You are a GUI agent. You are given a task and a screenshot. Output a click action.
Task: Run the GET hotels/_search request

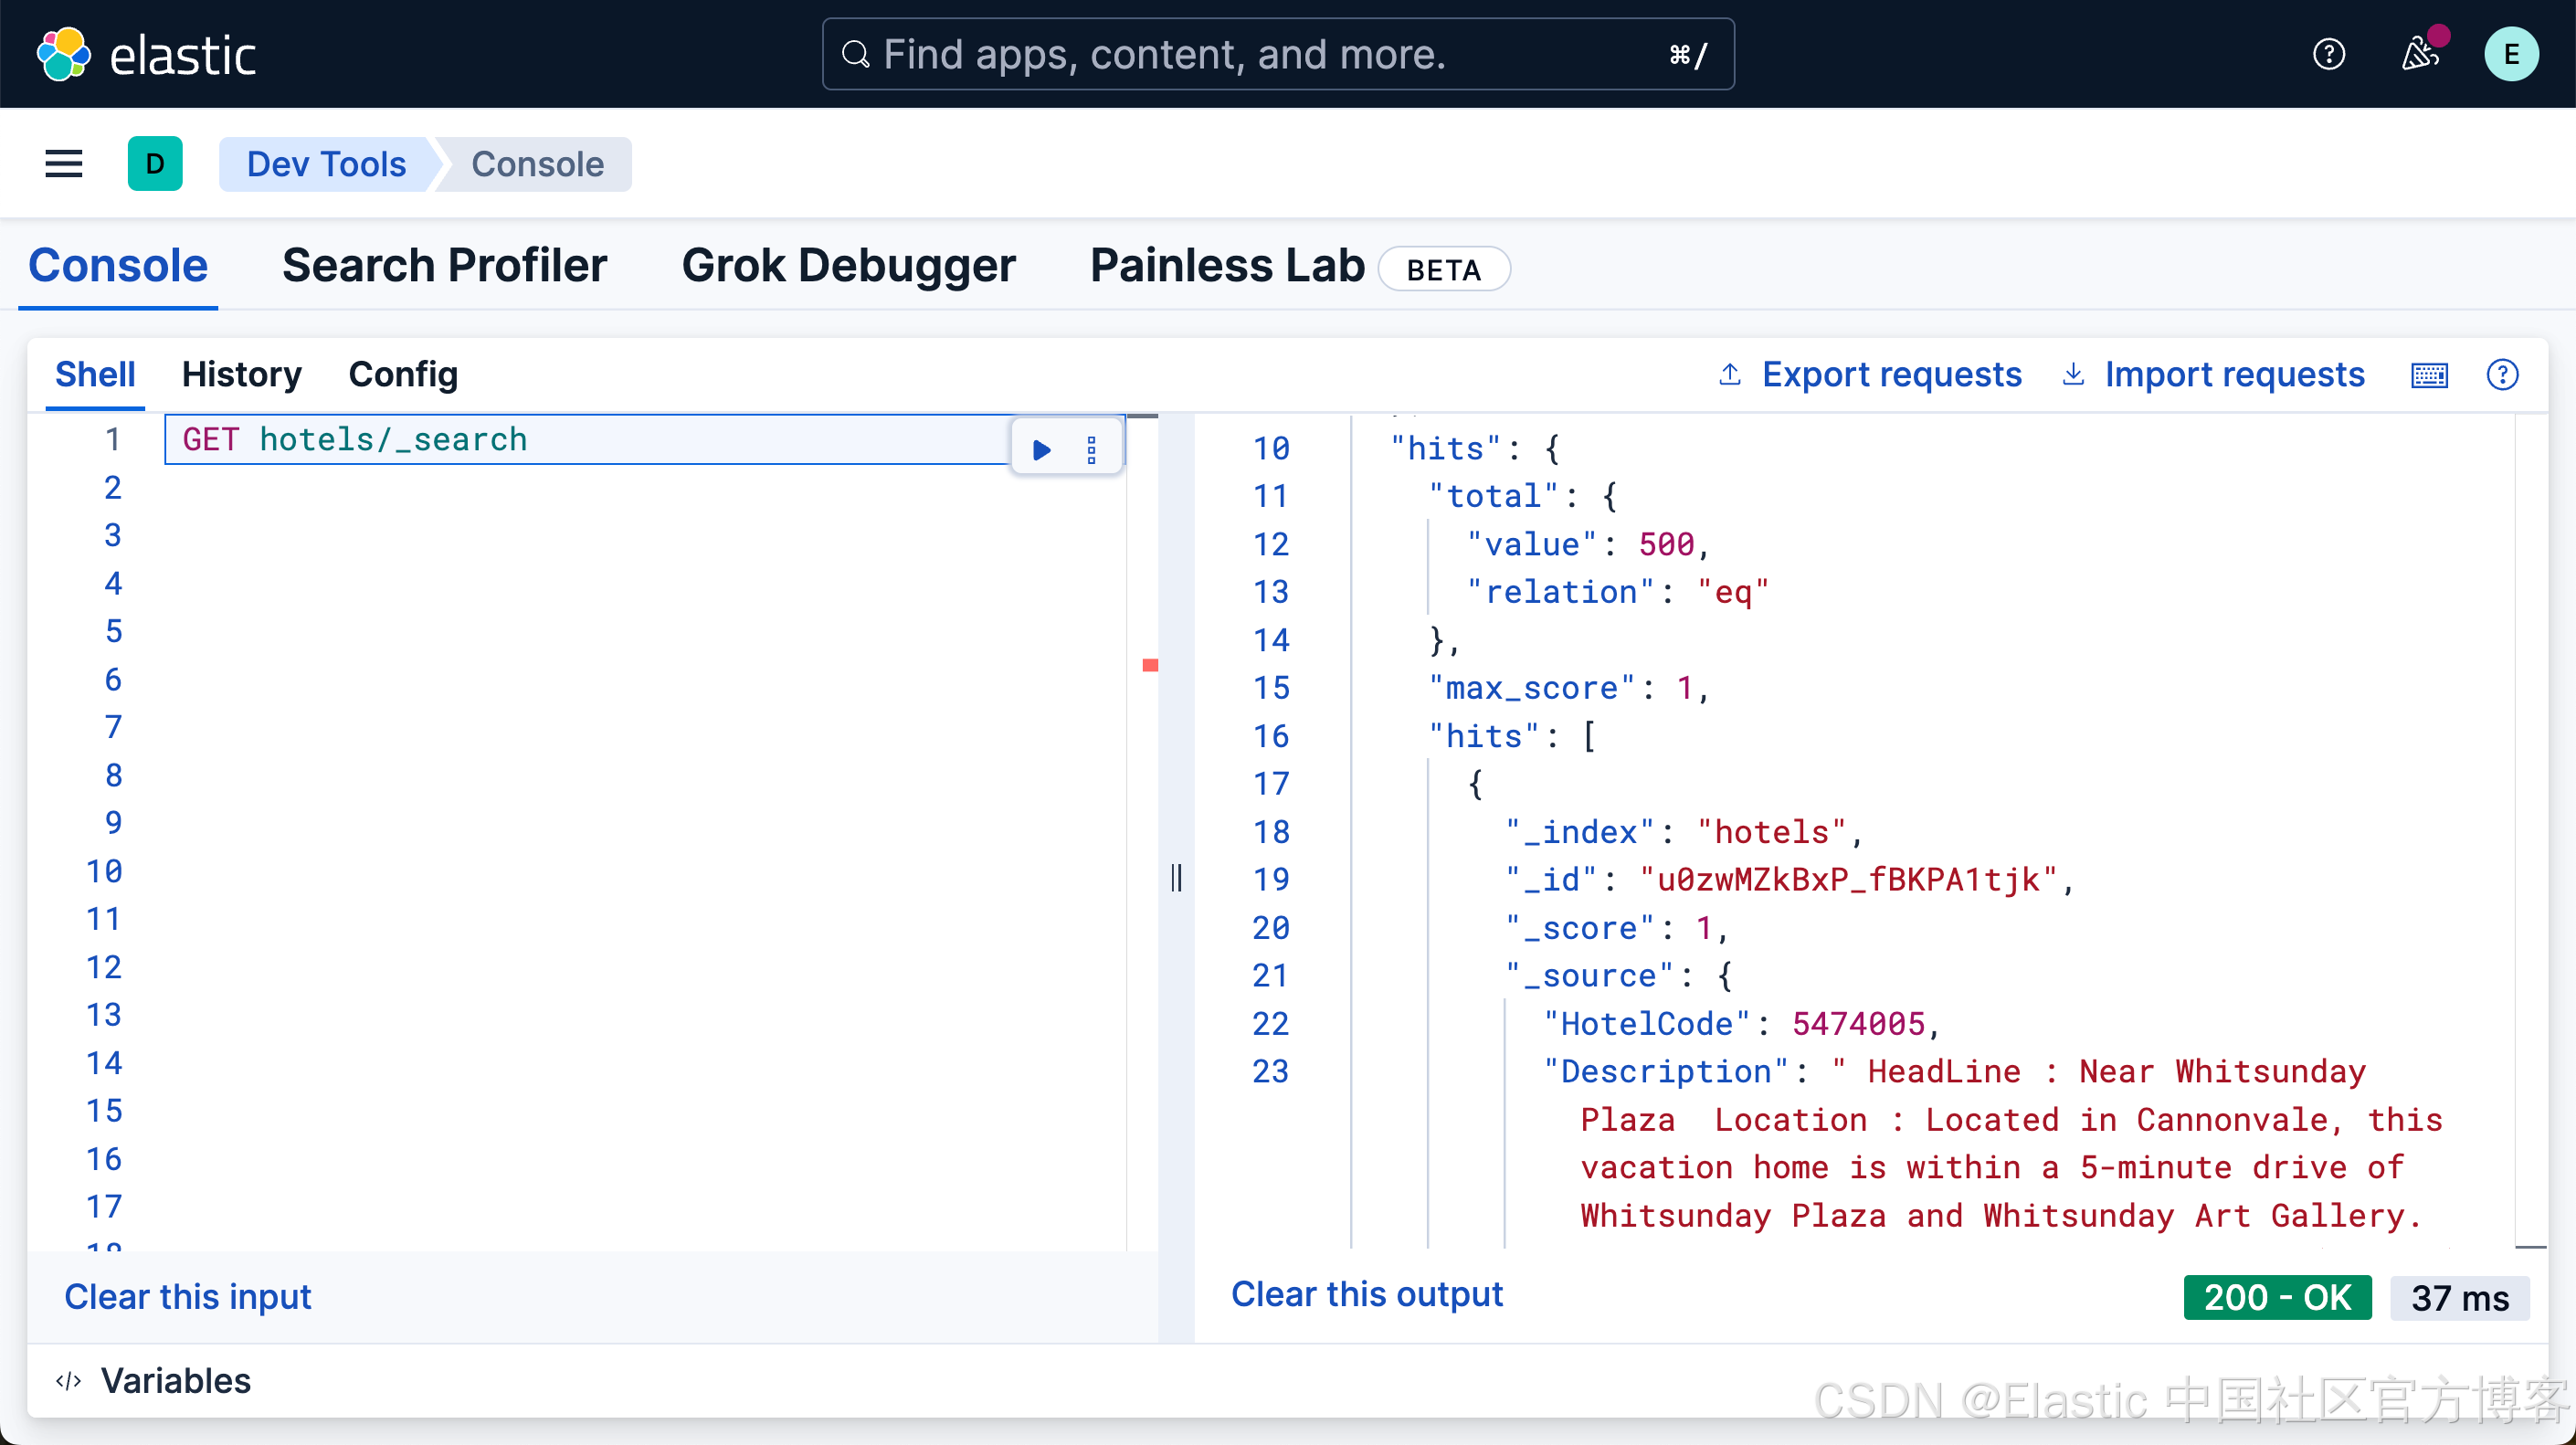coord(1041,450)
